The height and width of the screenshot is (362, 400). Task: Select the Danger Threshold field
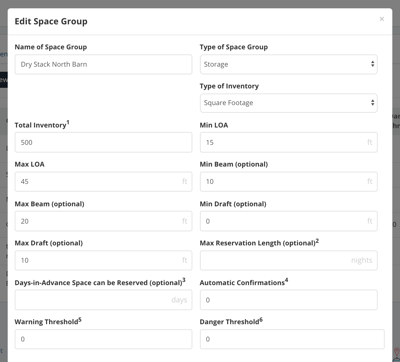pos(292,339)
